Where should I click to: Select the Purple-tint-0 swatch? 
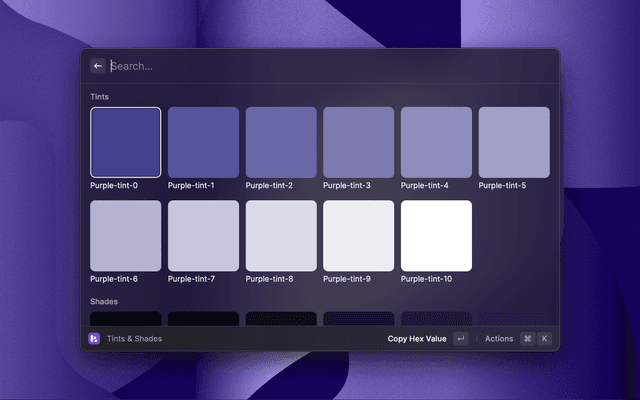click(x=125, y=142)
